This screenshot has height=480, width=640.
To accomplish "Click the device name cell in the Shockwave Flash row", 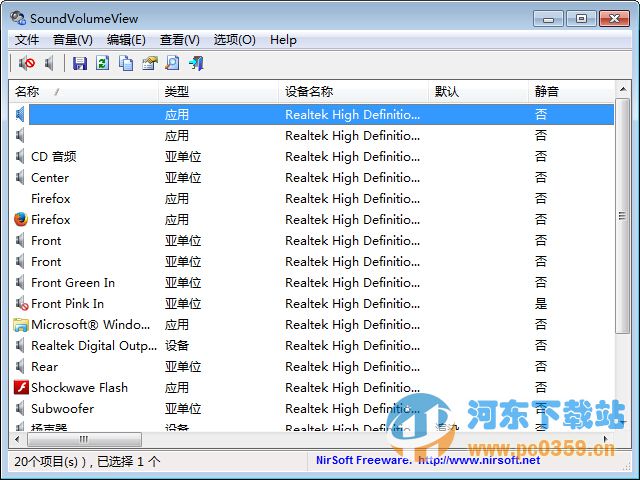I will pos(353,387).
